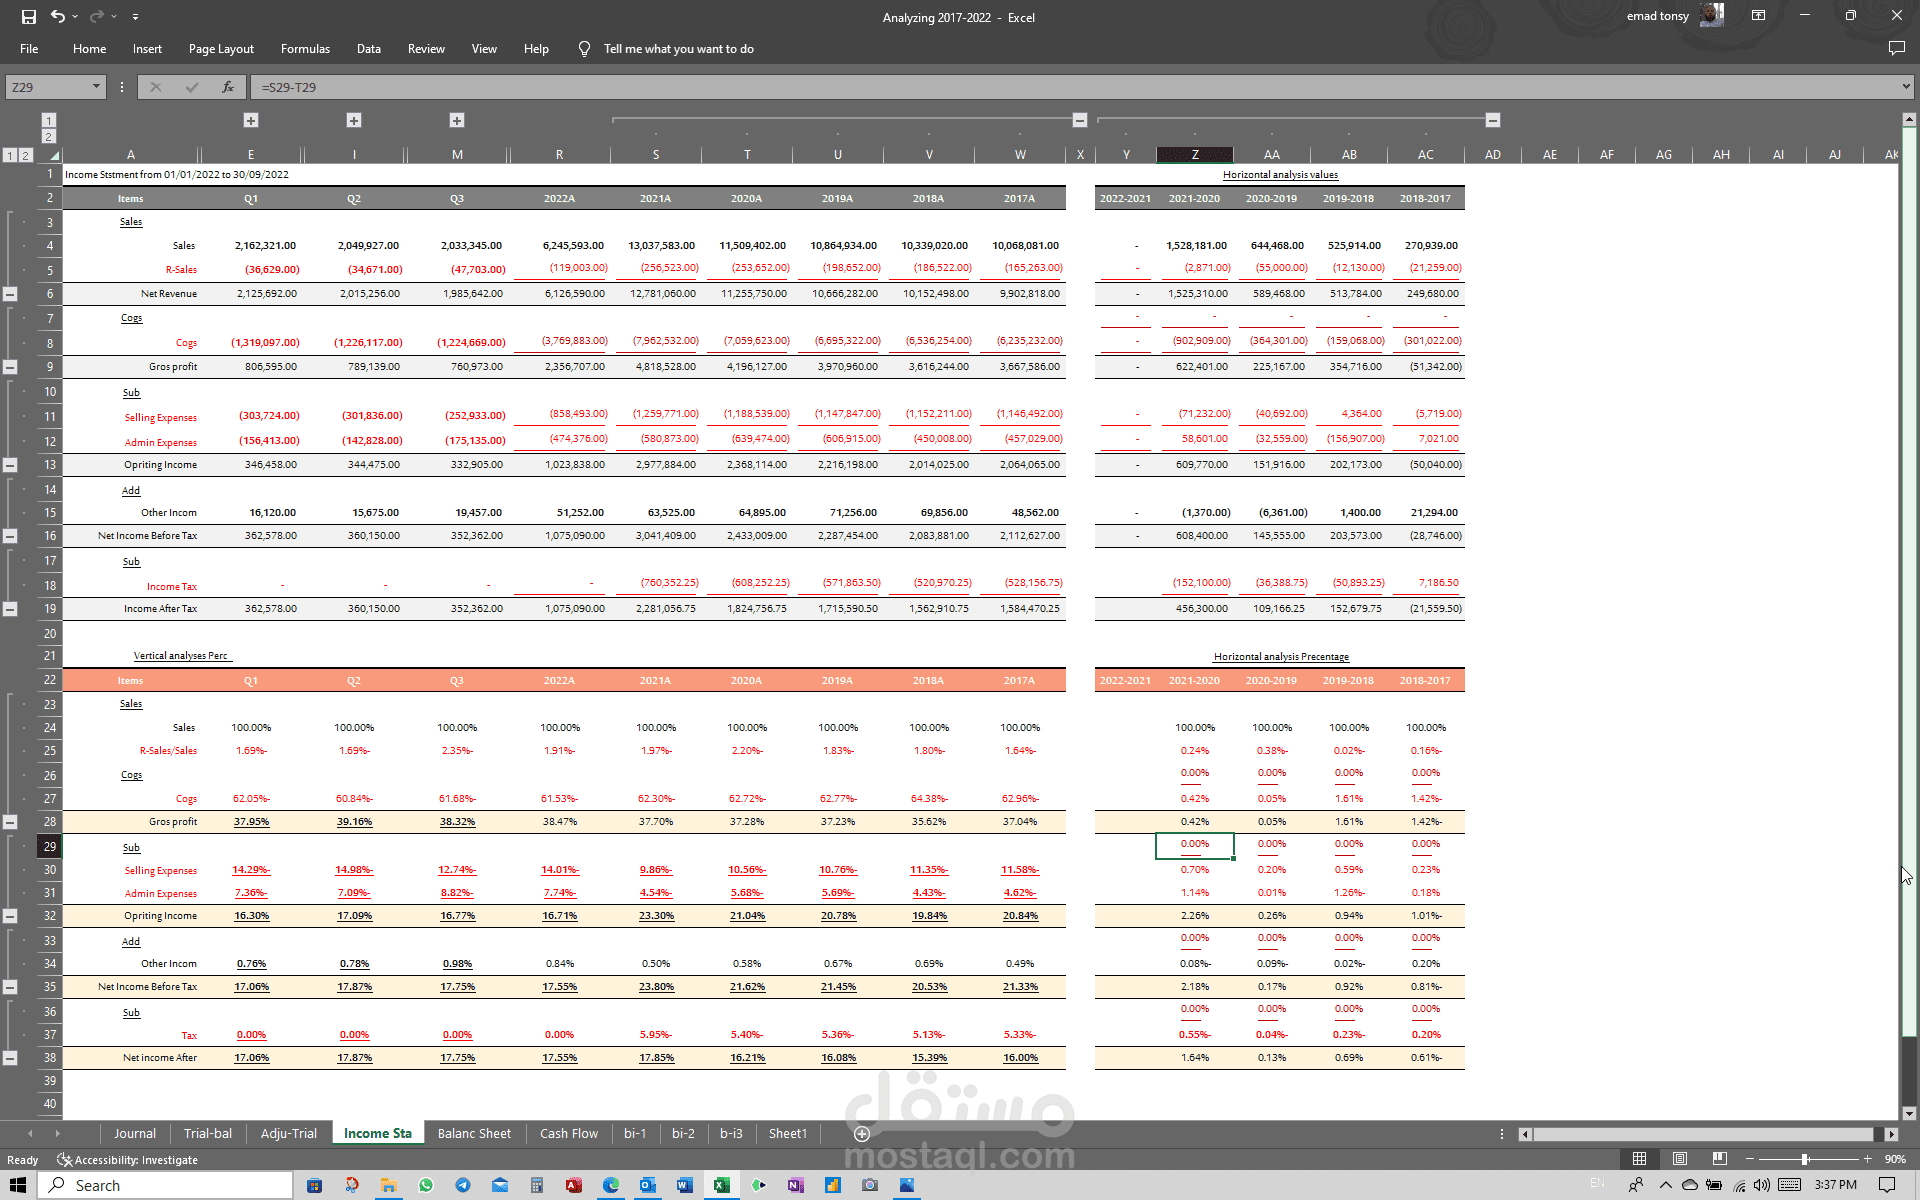1920x1200 pixels.
Task: Open Customize Quick Access Toolbar dropdown
Action: 135,17
